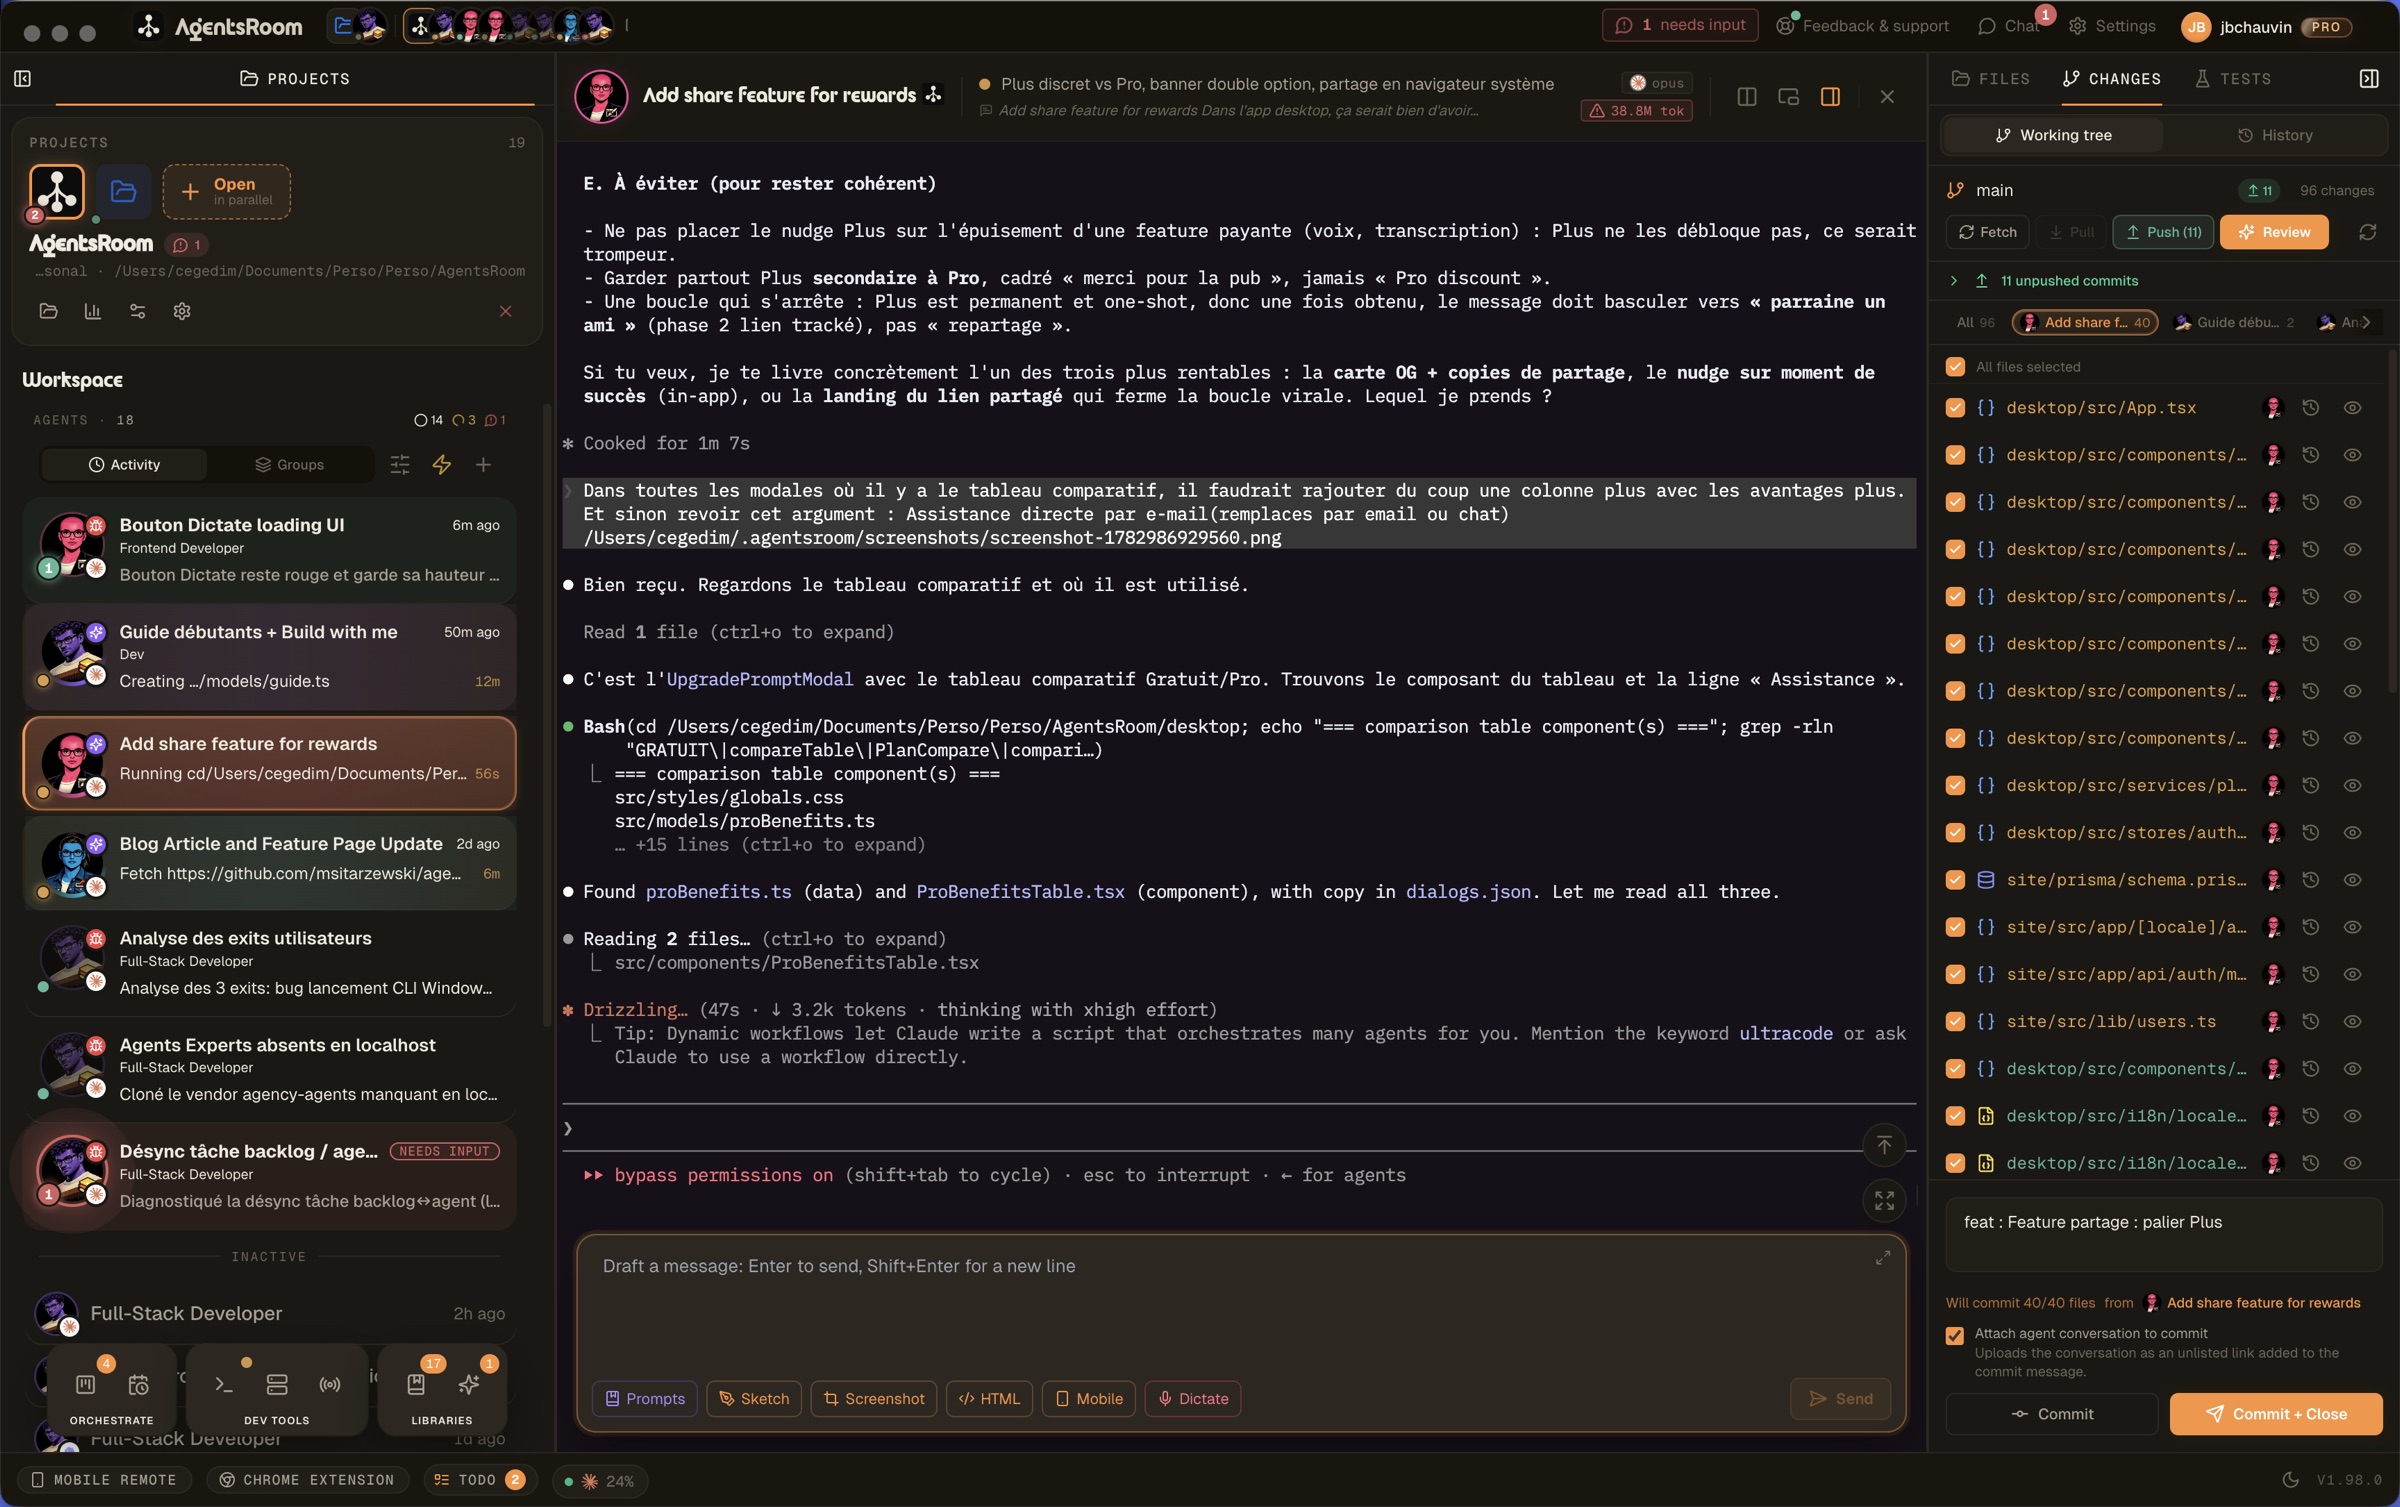Image resolution: width=2400 pixels, height=1507 pixels.
Task: Open the second agent avatars group in title bar
Action: [509, 26]
